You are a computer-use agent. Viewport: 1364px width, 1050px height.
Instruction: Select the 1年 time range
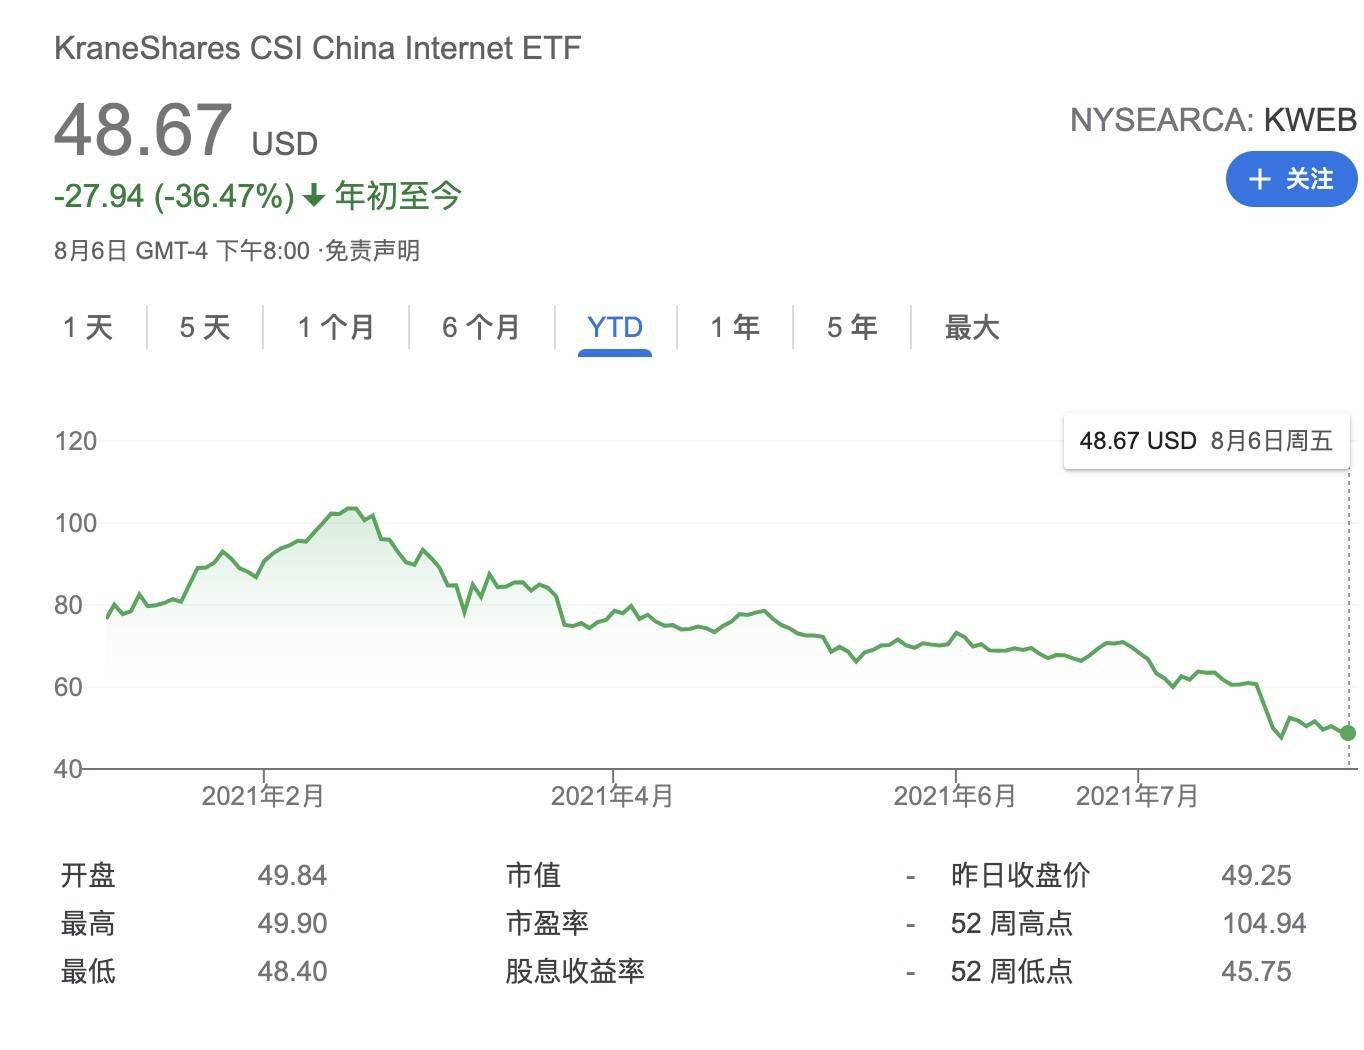735,327
